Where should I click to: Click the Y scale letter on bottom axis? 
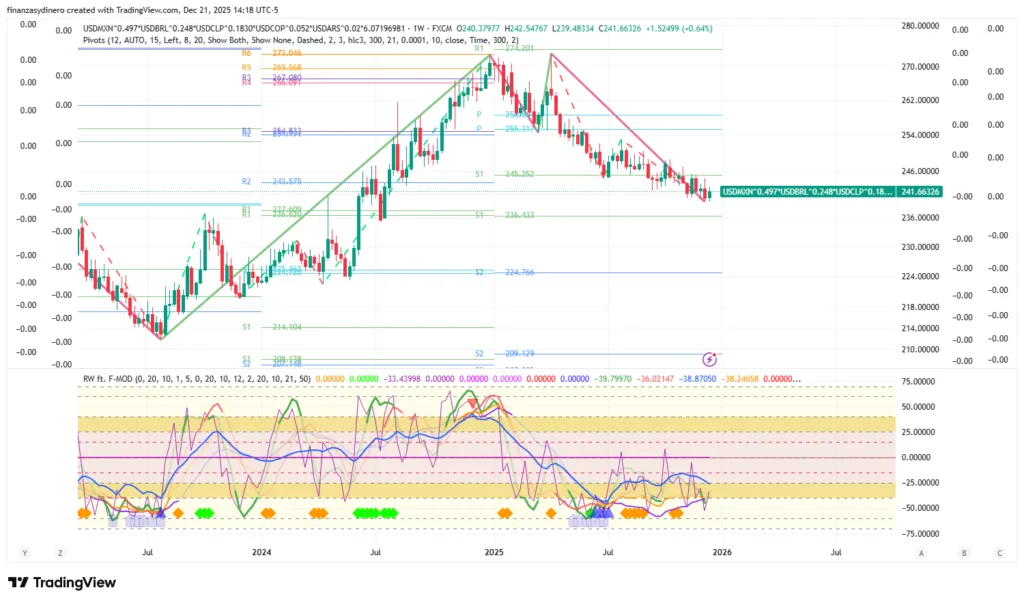pos(22,552)
